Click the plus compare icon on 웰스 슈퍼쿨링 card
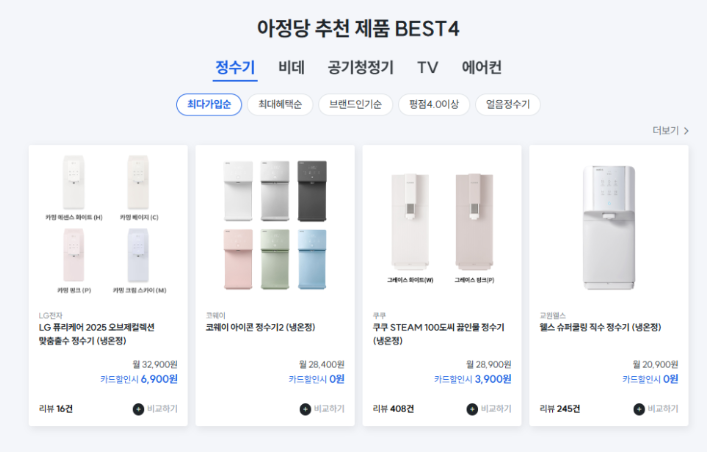This screenshot has height=452, width=708. (x=639, y=409)
